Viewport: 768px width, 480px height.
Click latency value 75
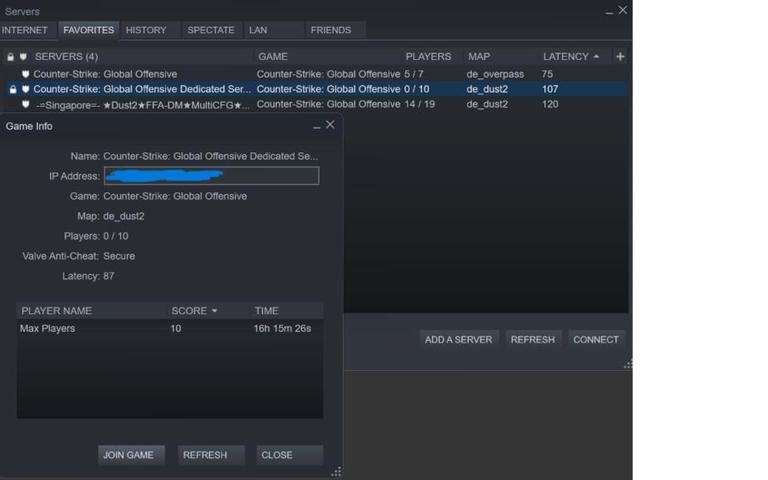[547, 74]
